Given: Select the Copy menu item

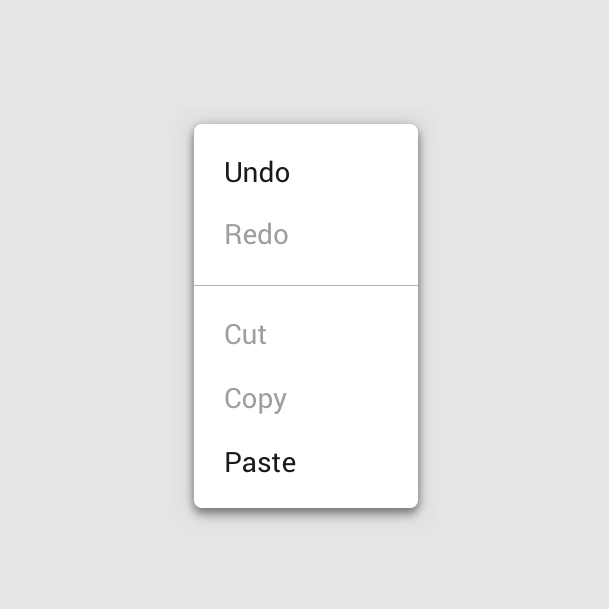Looking at the screenshot, I should 255,398.
